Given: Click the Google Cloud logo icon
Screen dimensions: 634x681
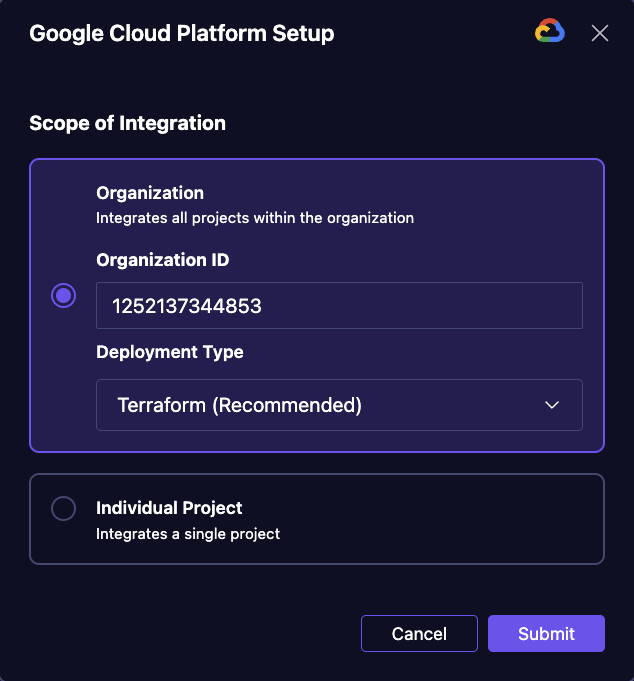Looking at the screenshot, I should (550, 30).
